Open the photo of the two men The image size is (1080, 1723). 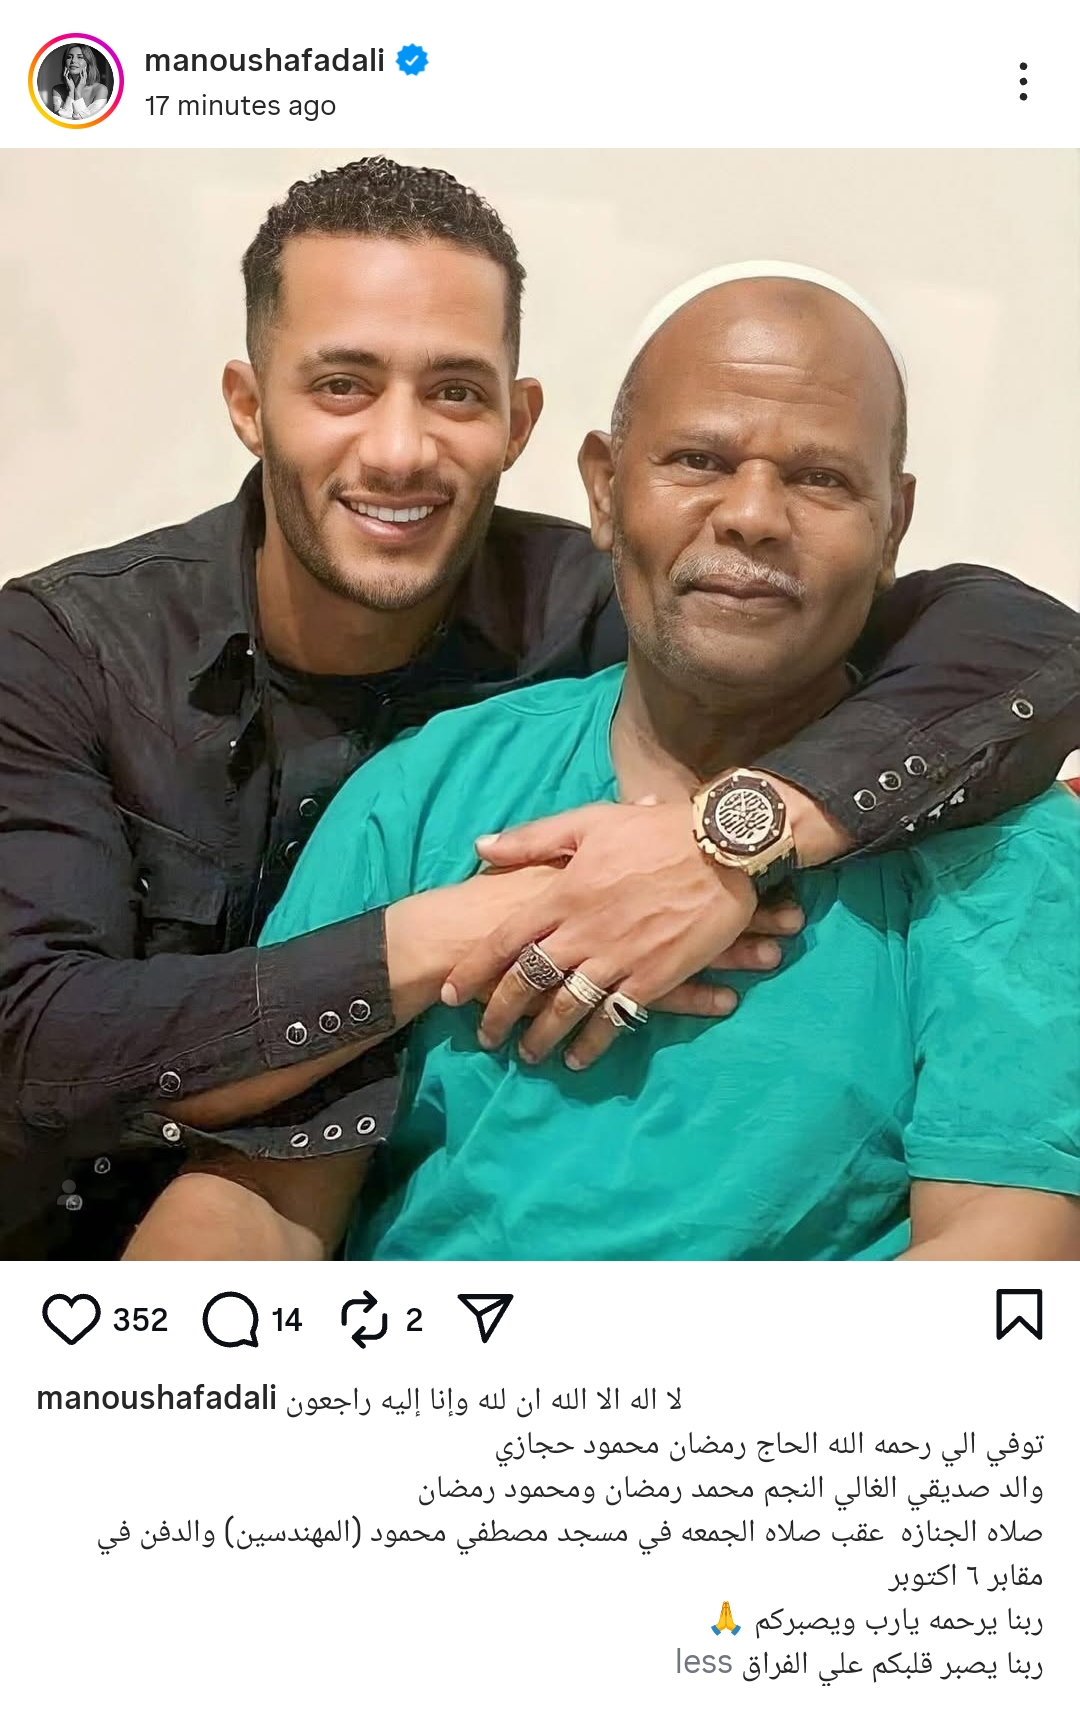tap(540, 704)
